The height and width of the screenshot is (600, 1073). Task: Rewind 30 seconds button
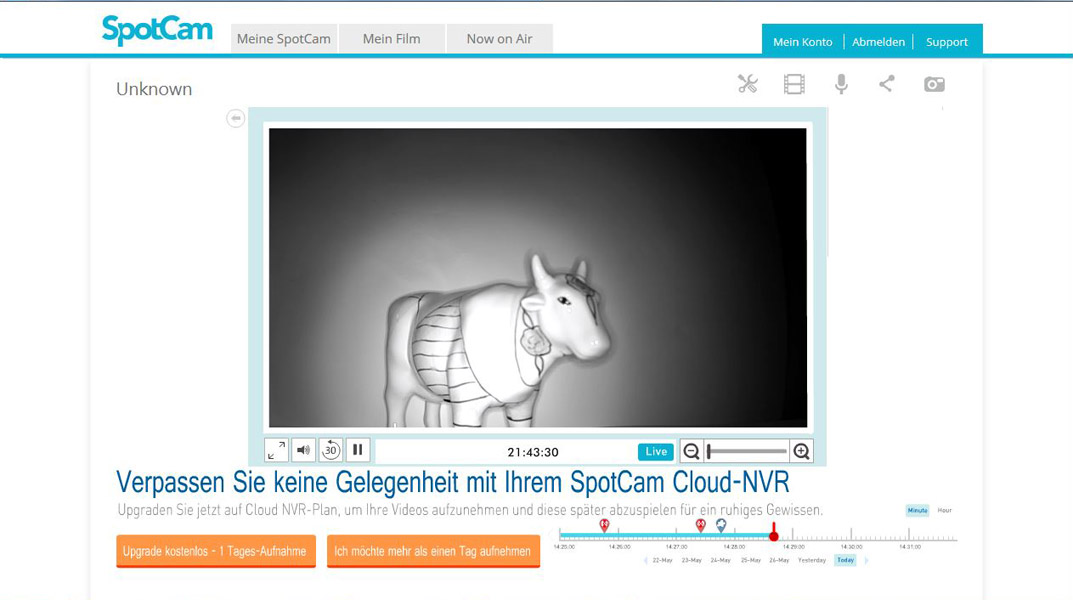pos(331,450)
